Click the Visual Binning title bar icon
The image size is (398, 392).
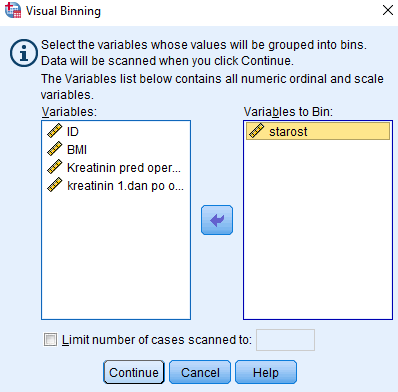tap(13, 10)
